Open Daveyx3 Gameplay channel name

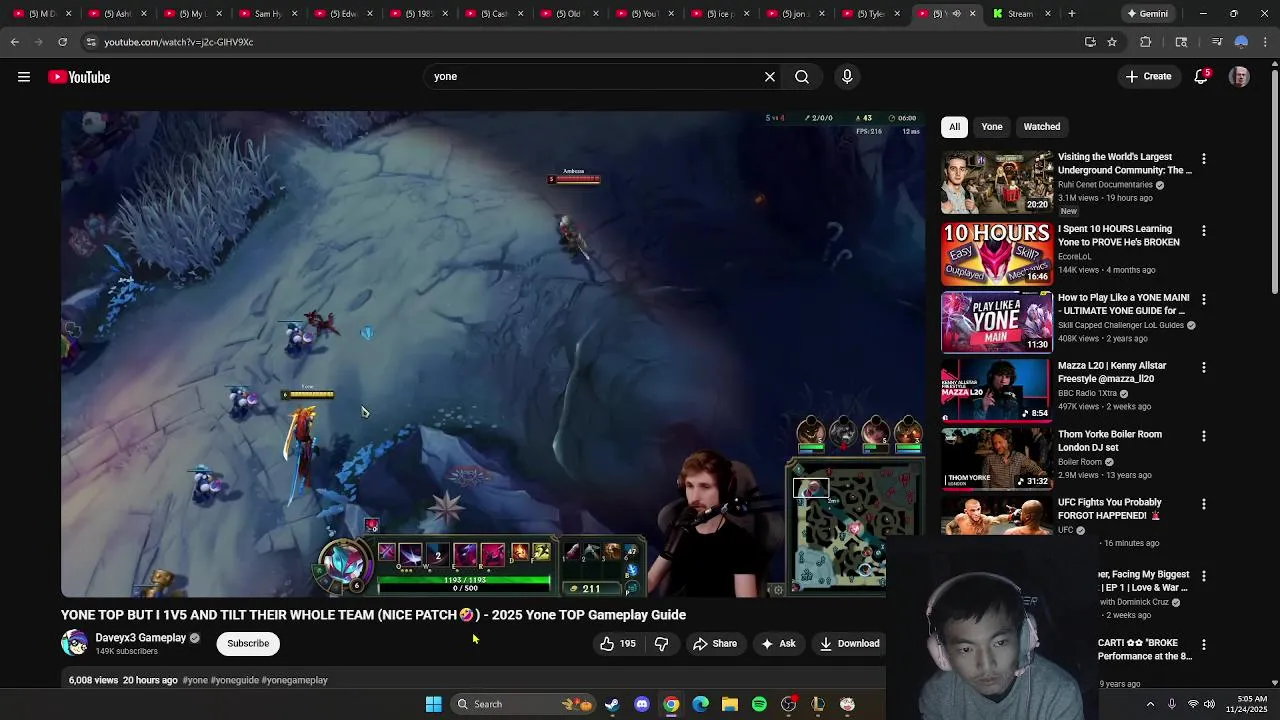pyautogui.click(x=140, y=638)
